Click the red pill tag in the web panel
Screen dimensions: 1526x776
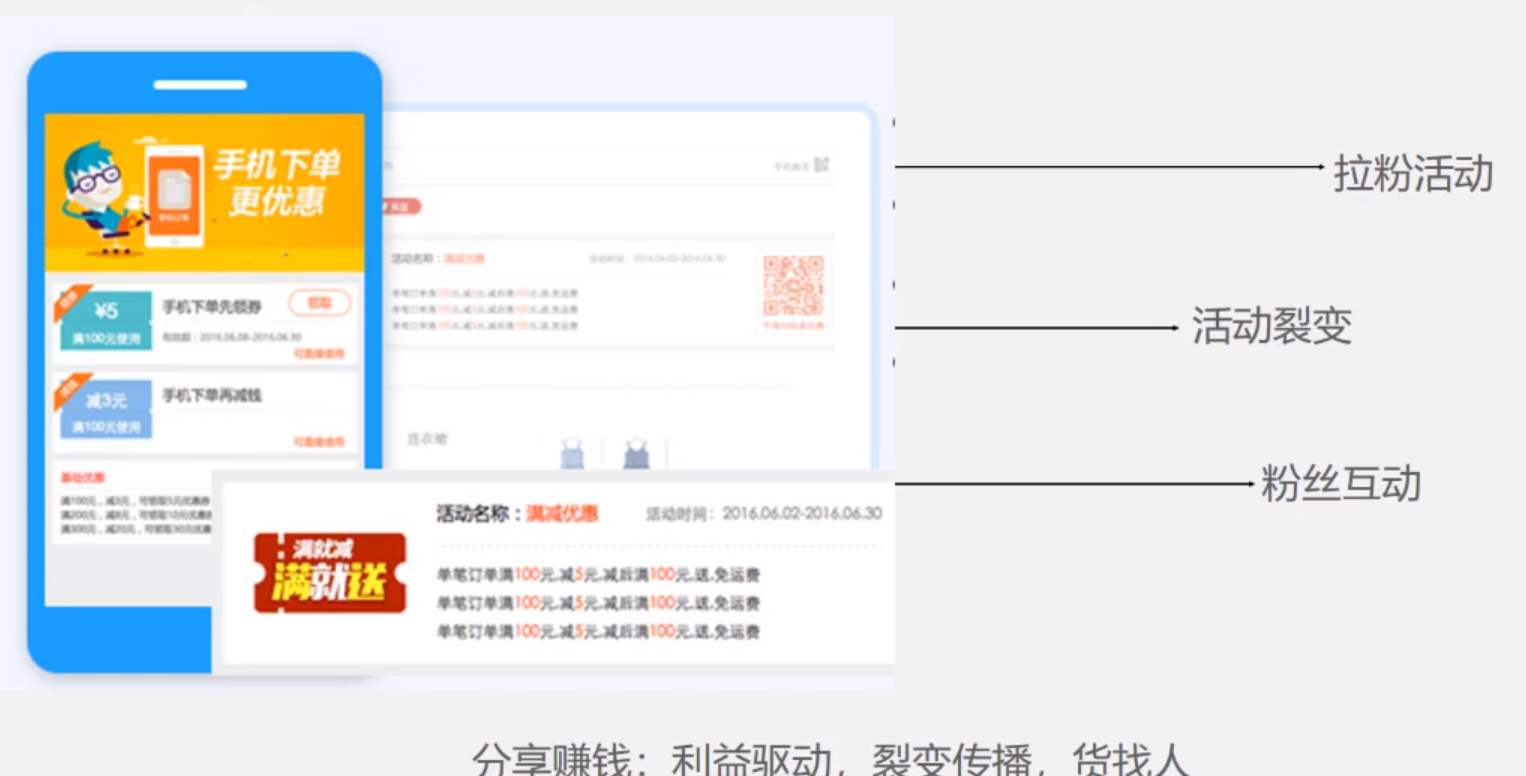[x=399, y=206]
